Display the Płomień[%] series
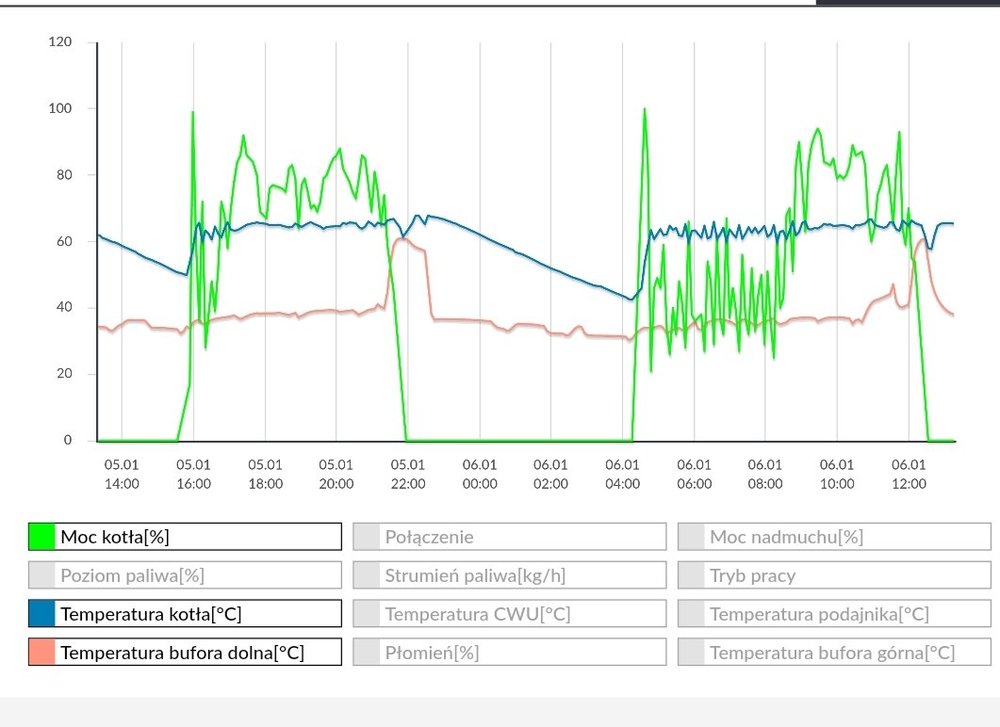The width and height of the screenshot is (1000, 727). pos(509,653)
